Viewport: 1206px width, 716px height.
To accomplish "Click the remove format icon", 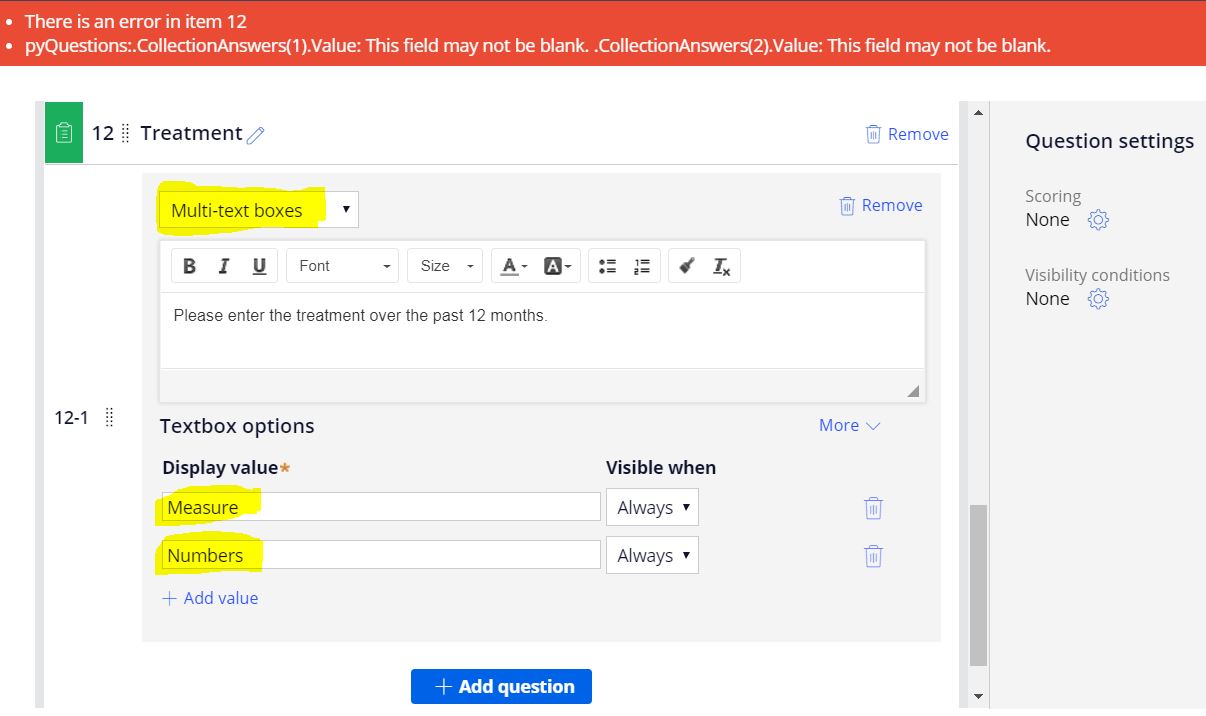I will click(x=722, y=266).
